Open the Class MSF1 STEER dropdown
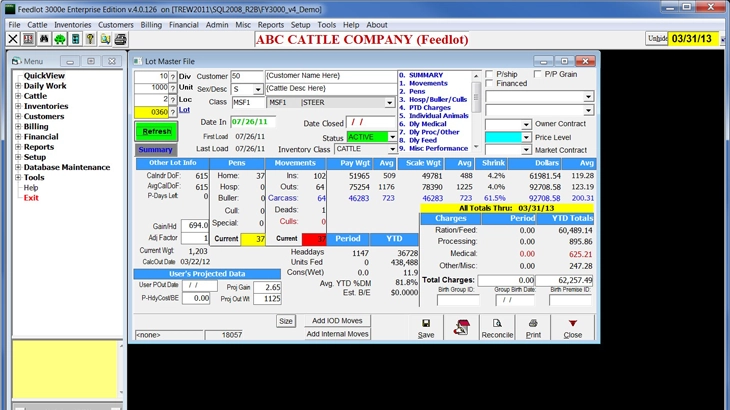730x410 pixels. pos(389,102)
